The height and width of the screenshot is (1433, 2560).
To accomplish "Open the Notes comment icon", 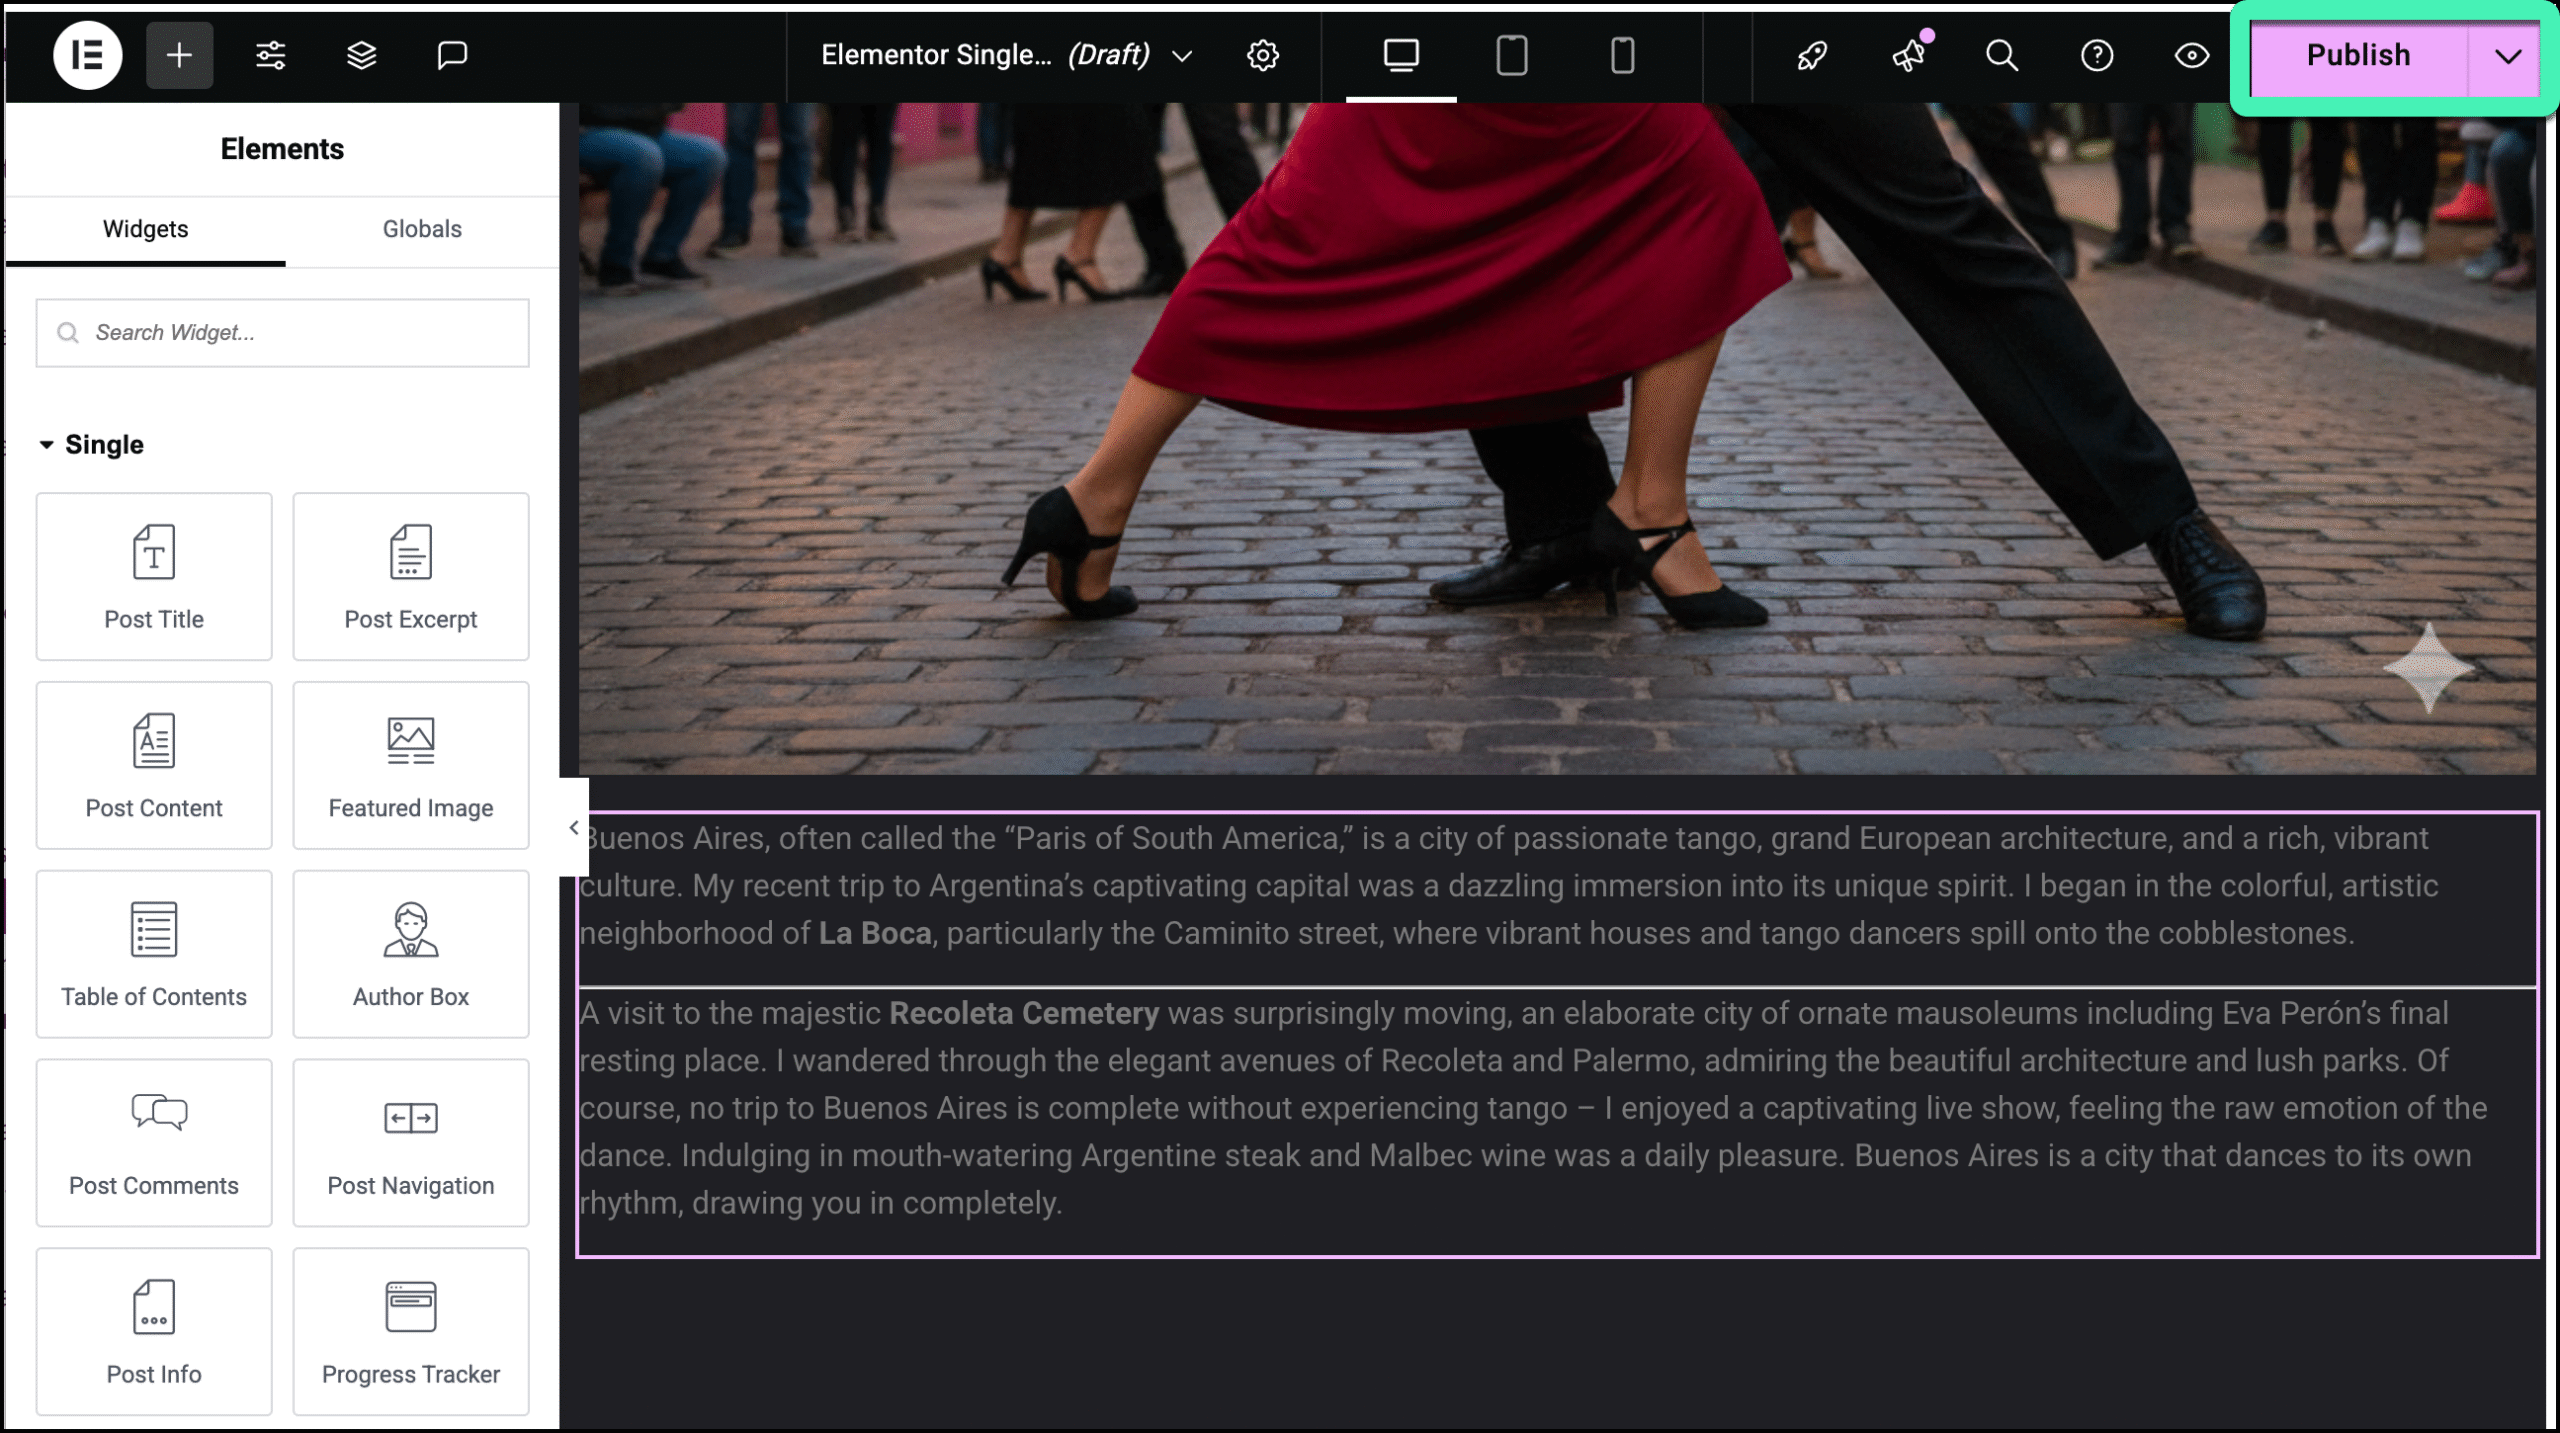I will pyautogui.click(x=452, y=55).
